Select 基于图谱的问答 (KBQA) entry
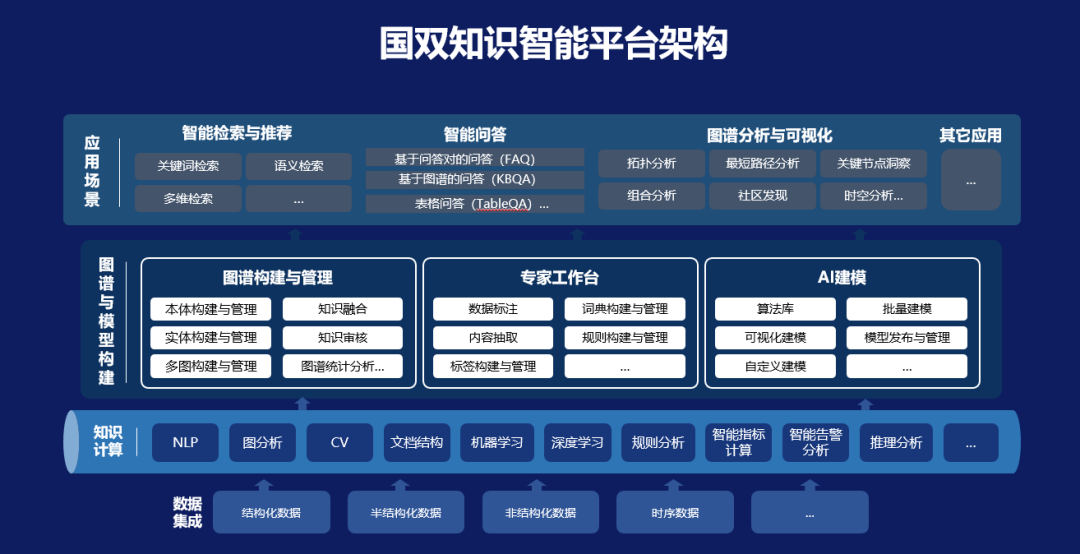 474,180
